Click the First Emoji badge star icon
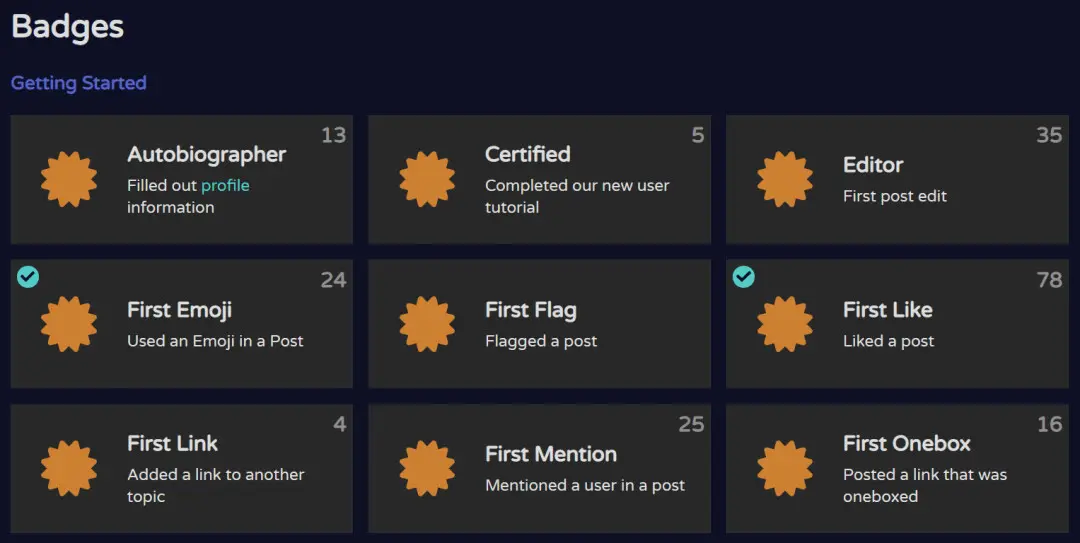The height and width of the screenshot is (543, 1080). [x=69, y=324]
